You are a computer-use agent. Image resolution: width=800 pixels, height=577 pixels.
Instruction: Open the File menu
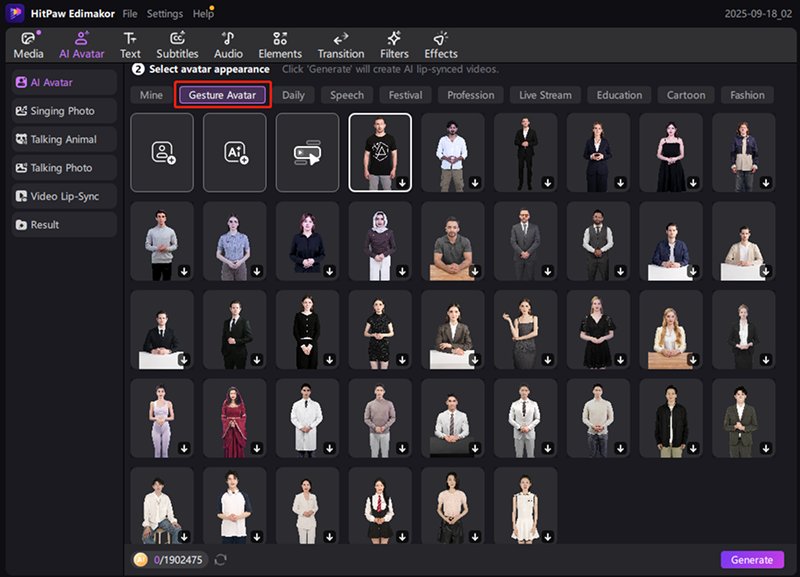point(130,14)
